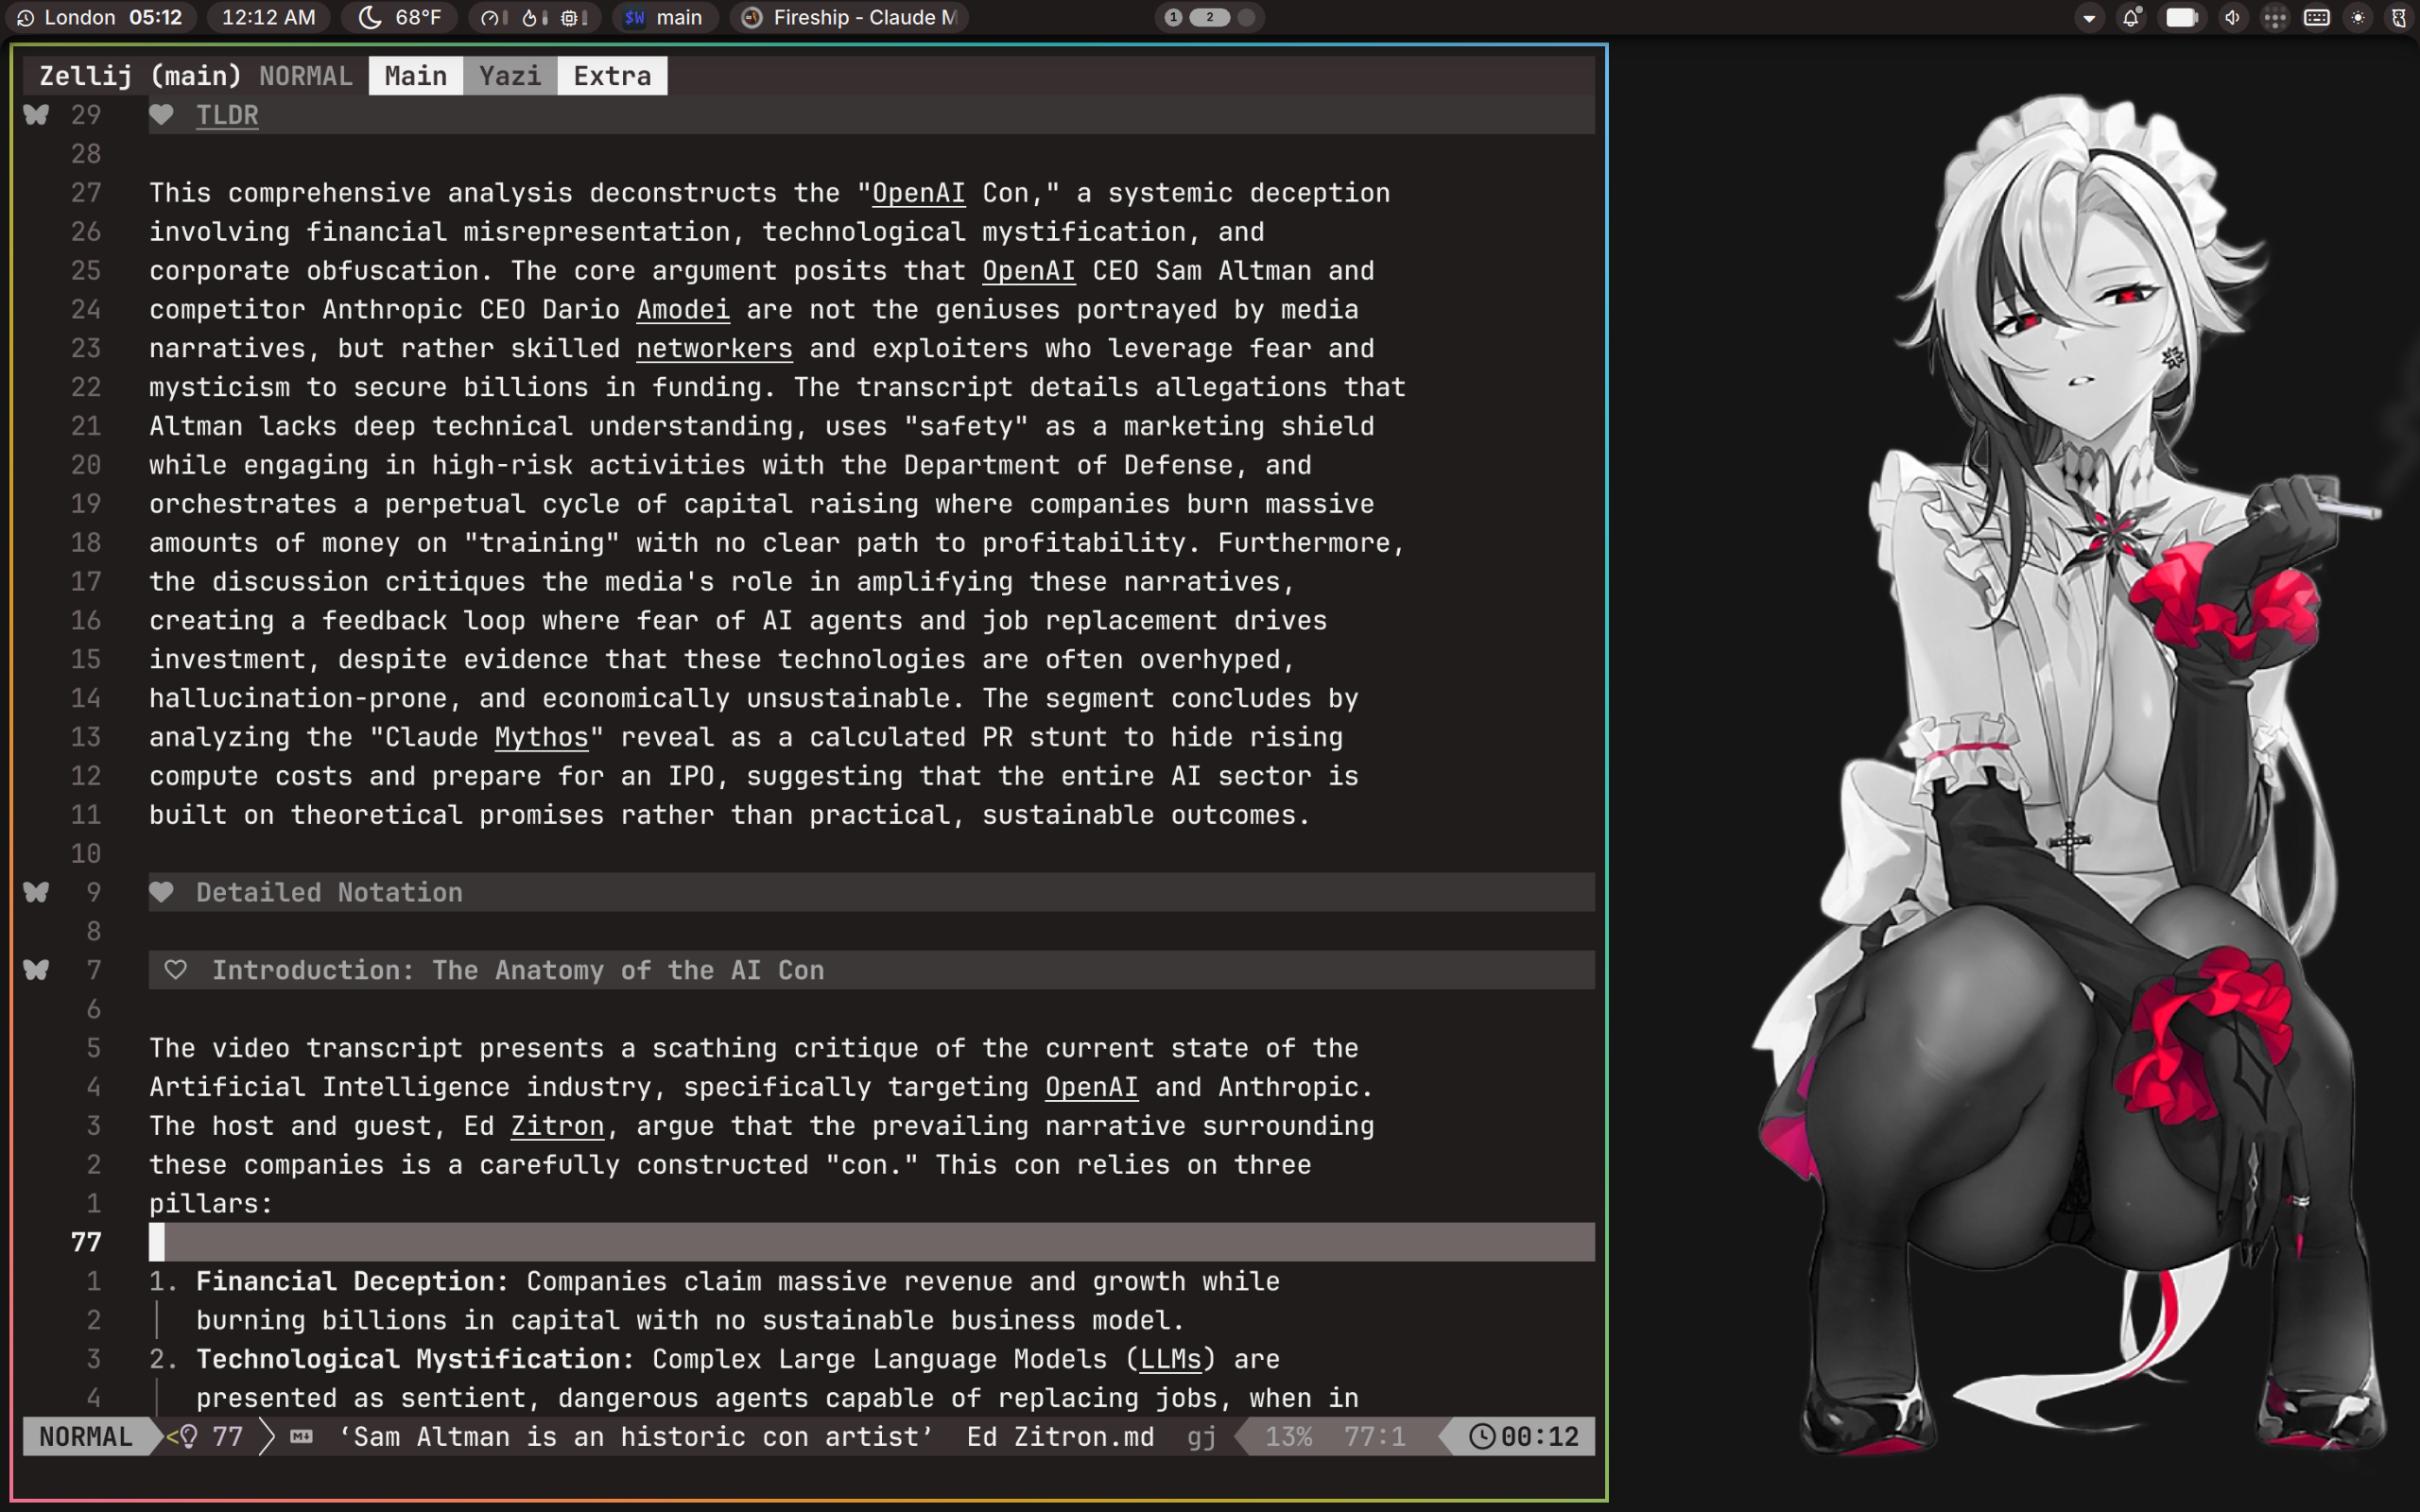Switch to the Yazi tab
The height and width of the screenshot is (1512, 2420).
(x=509, y=76)
